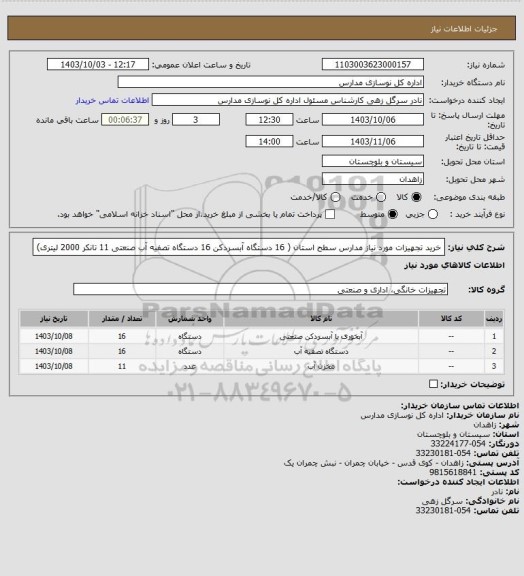Select the خدمت radio button
Image resolution: width=524 pixels, height=576 pixels.
[381, 197]
